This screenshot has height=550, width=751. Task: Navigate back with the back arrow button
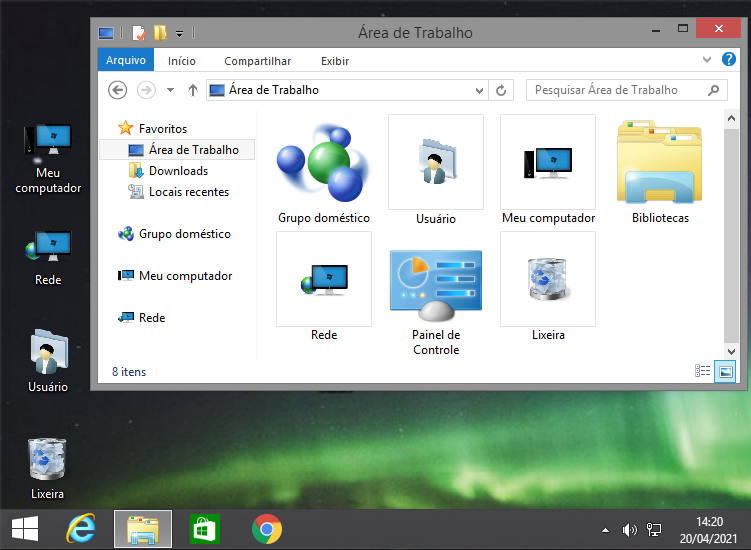[x=118, y=90]
